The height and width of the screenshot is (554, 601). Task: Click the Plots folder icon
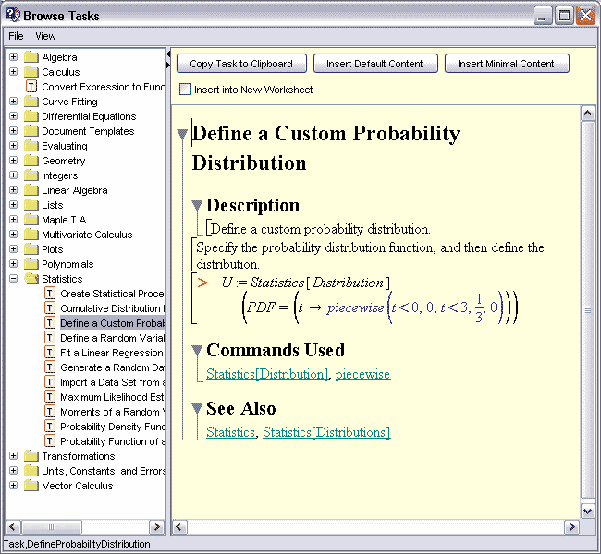pyautogui.click(x=31, y=249)
